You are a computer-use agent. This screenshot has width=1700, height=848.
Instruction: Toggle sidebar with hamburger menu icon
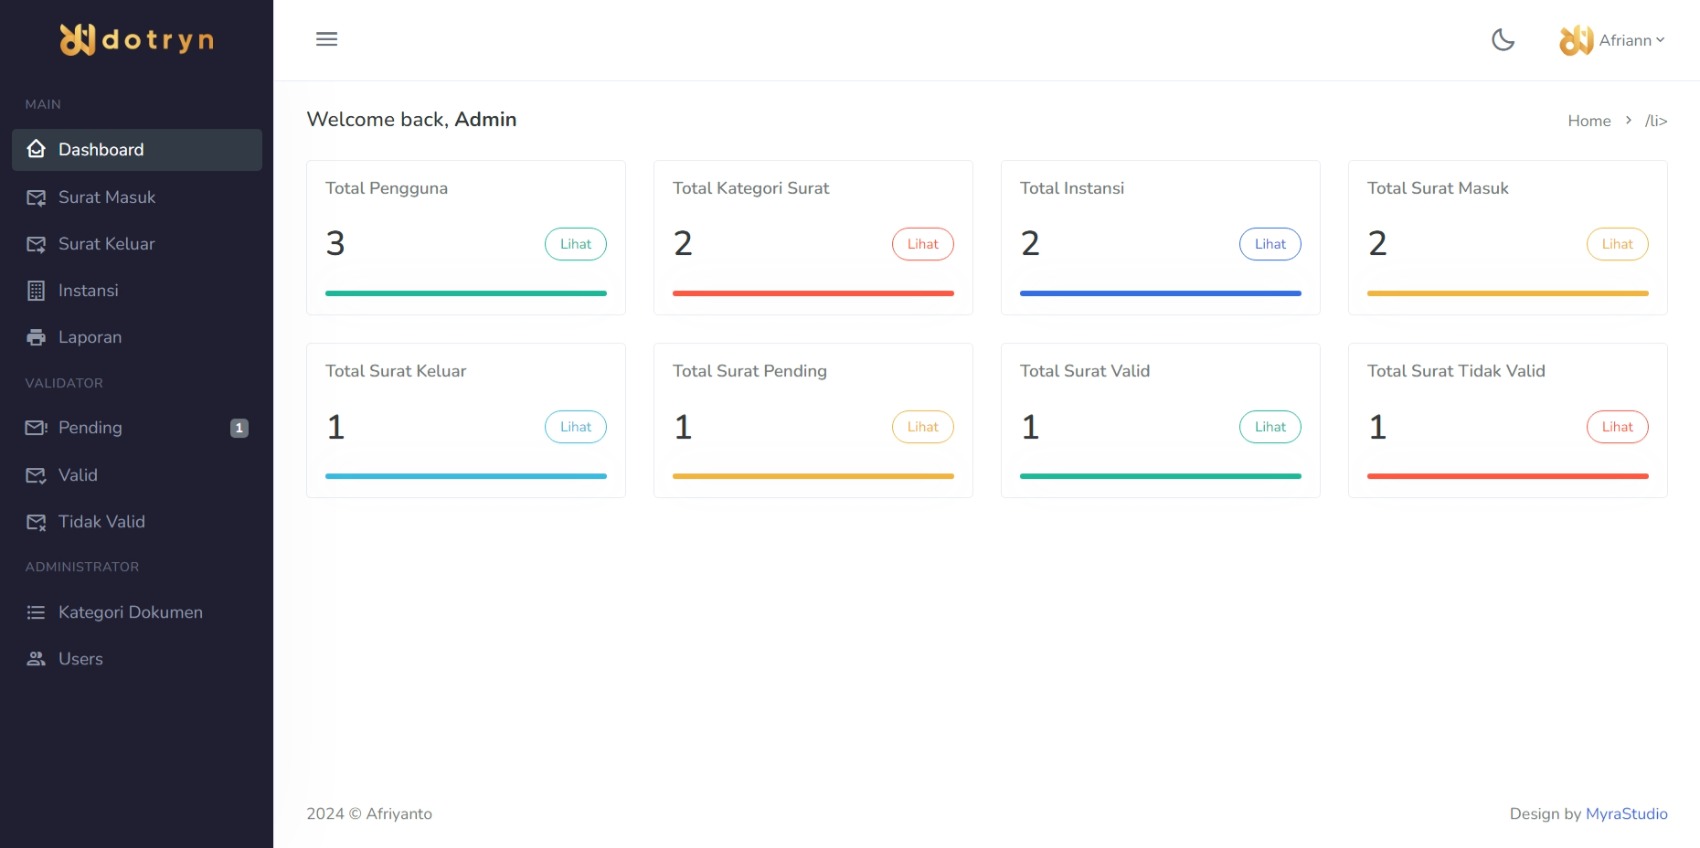pos(327,39)
